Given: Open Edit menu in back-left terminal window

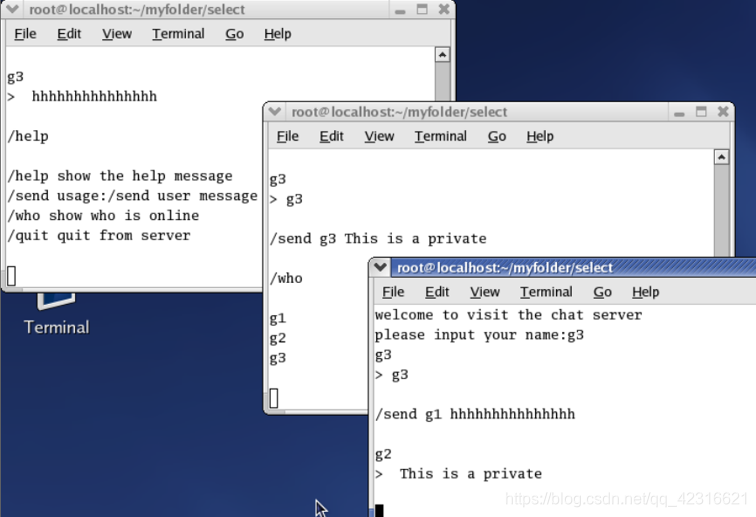Looking at the screenshot, I should [69, 34].
